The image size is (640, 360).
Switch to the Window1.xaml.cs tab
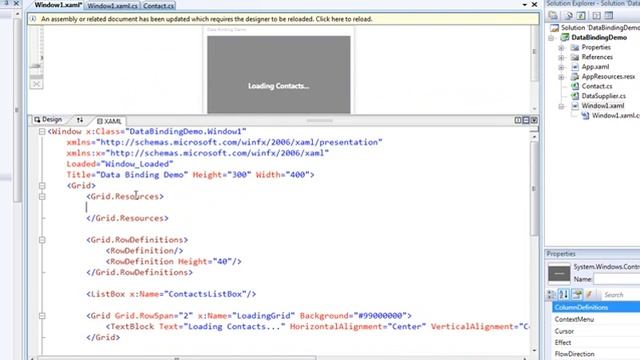(113, 6)
